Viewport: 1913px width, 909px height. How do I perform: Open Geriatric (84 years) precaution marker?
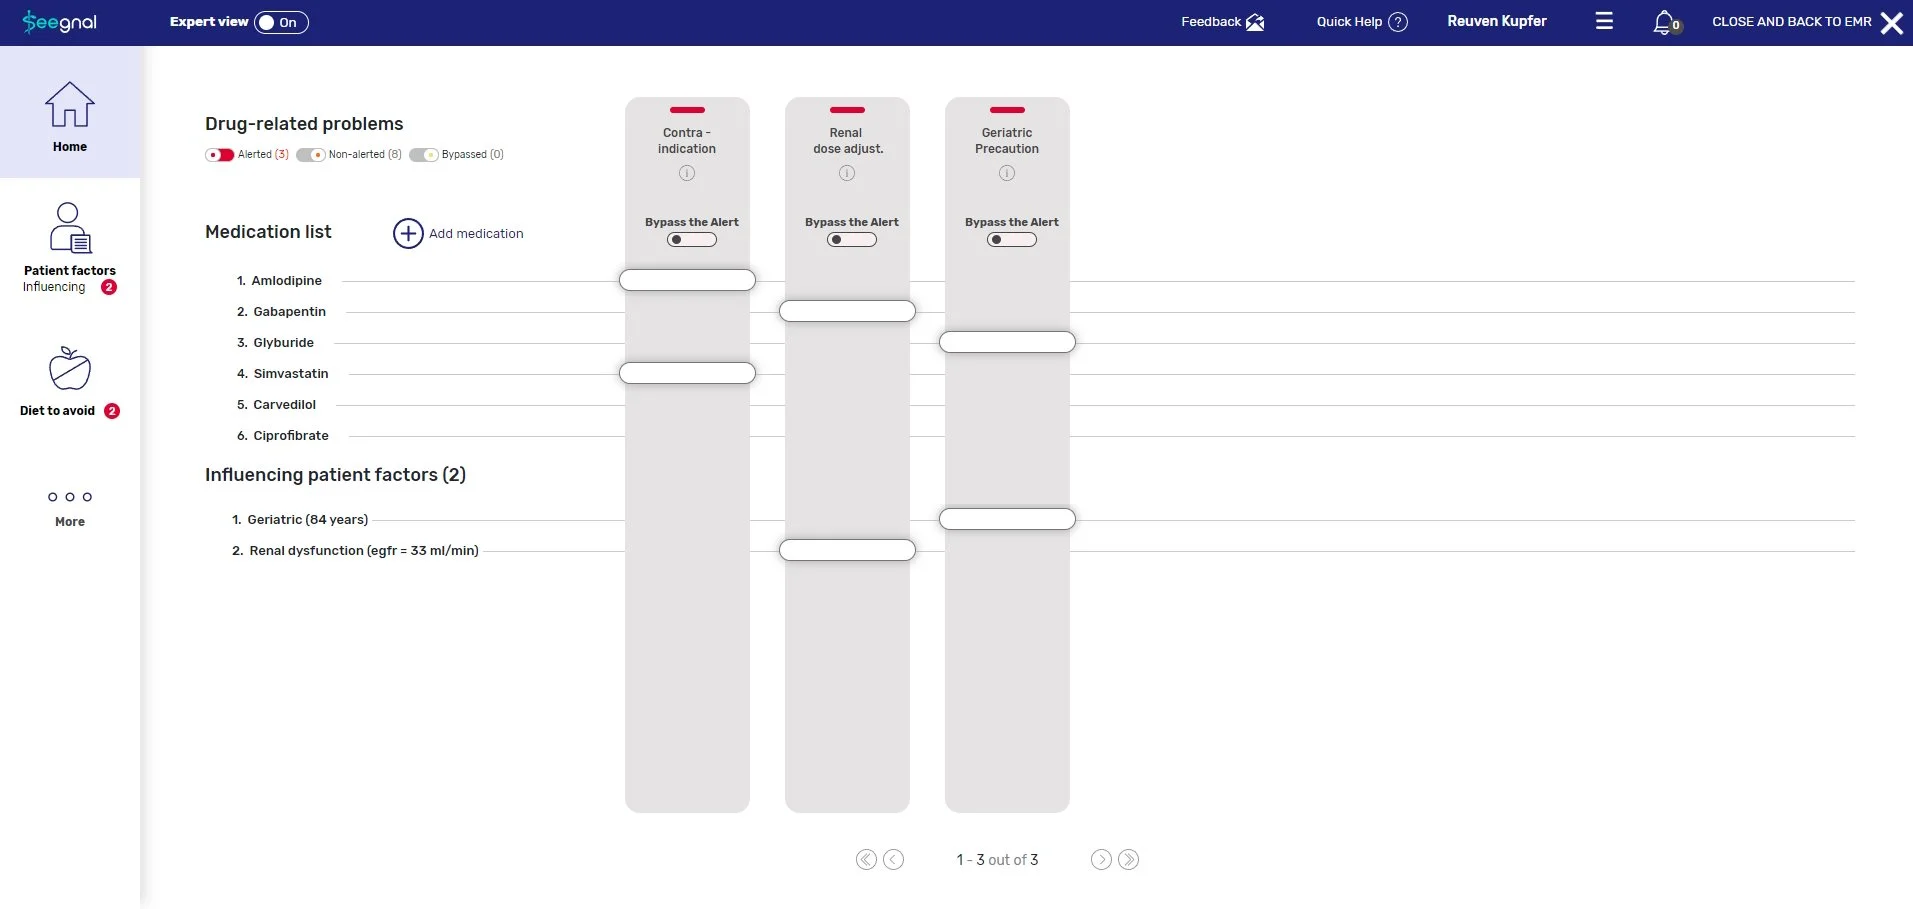tap(1007, 519)
